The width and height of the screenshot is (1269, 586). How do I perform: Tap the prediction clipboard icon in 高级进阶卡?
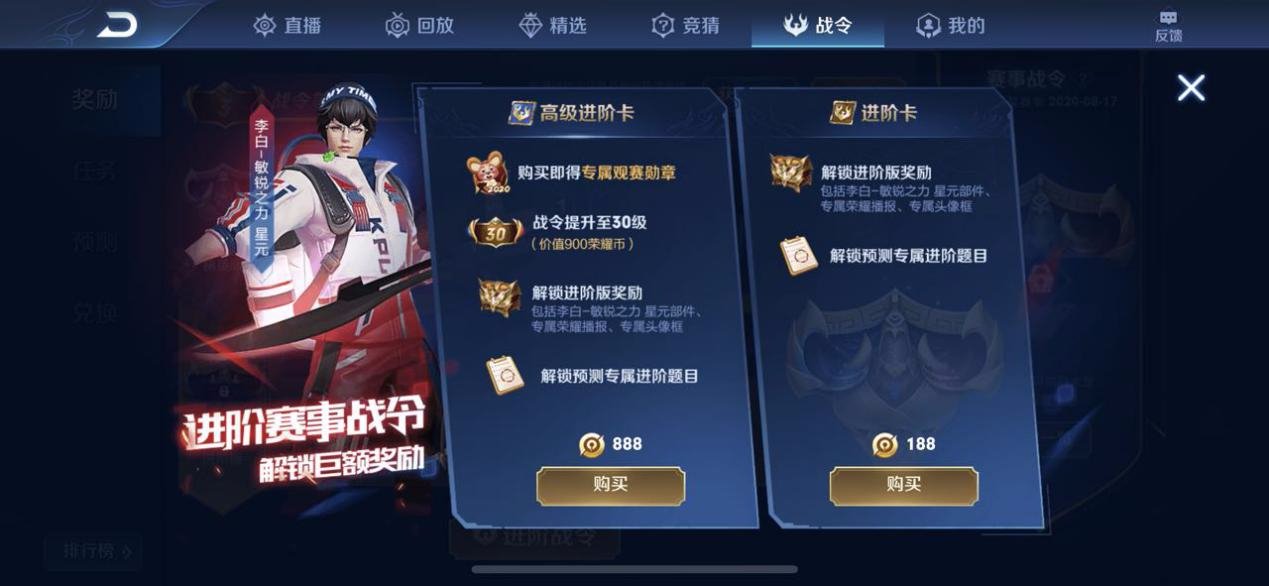506,376
